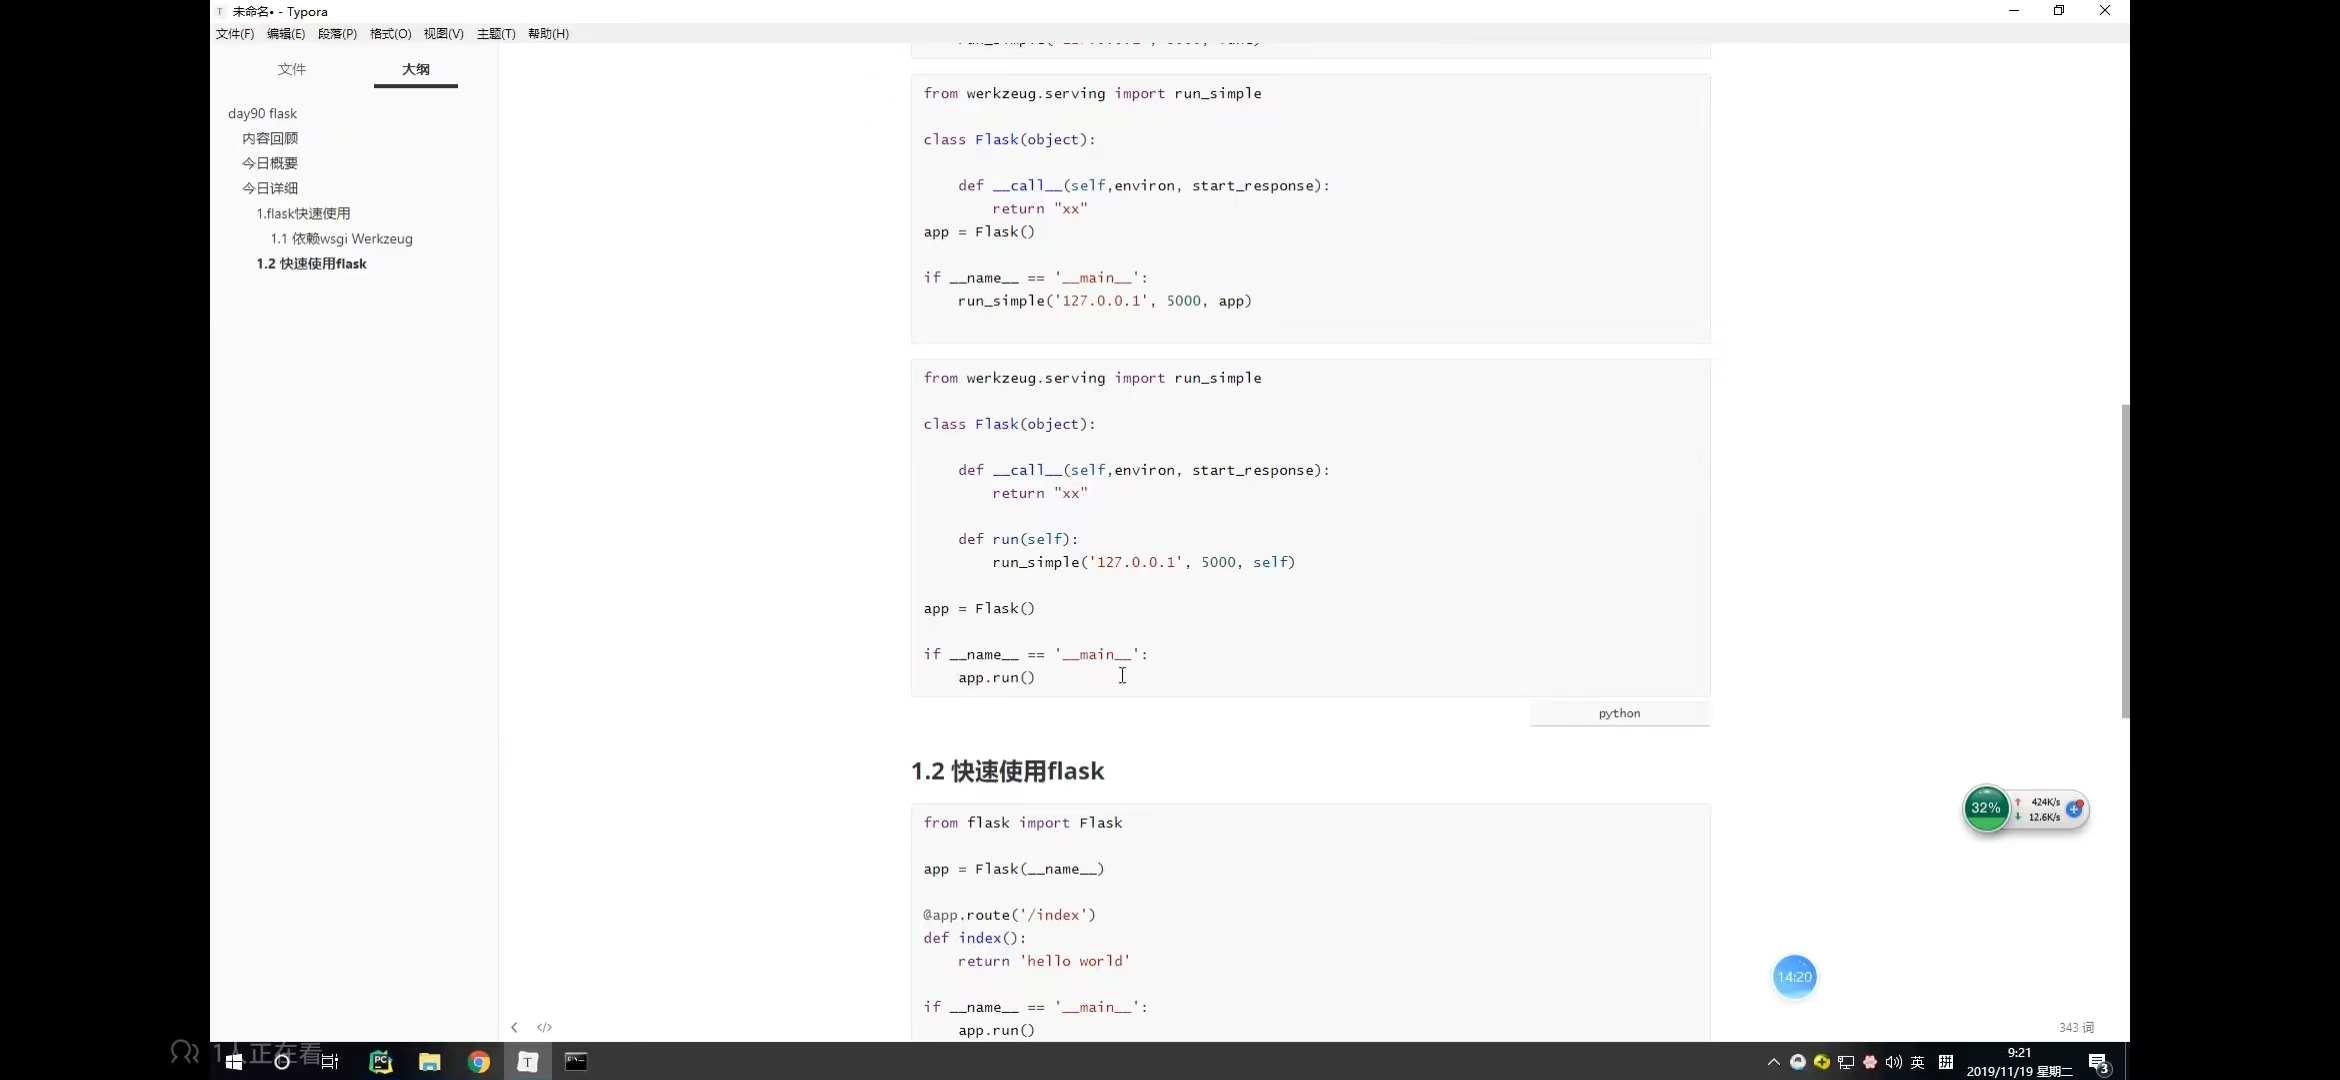This screenshot has width=2340, height=1080.
Task: Open the python language selector box
Action: (x=1619, y=713)
